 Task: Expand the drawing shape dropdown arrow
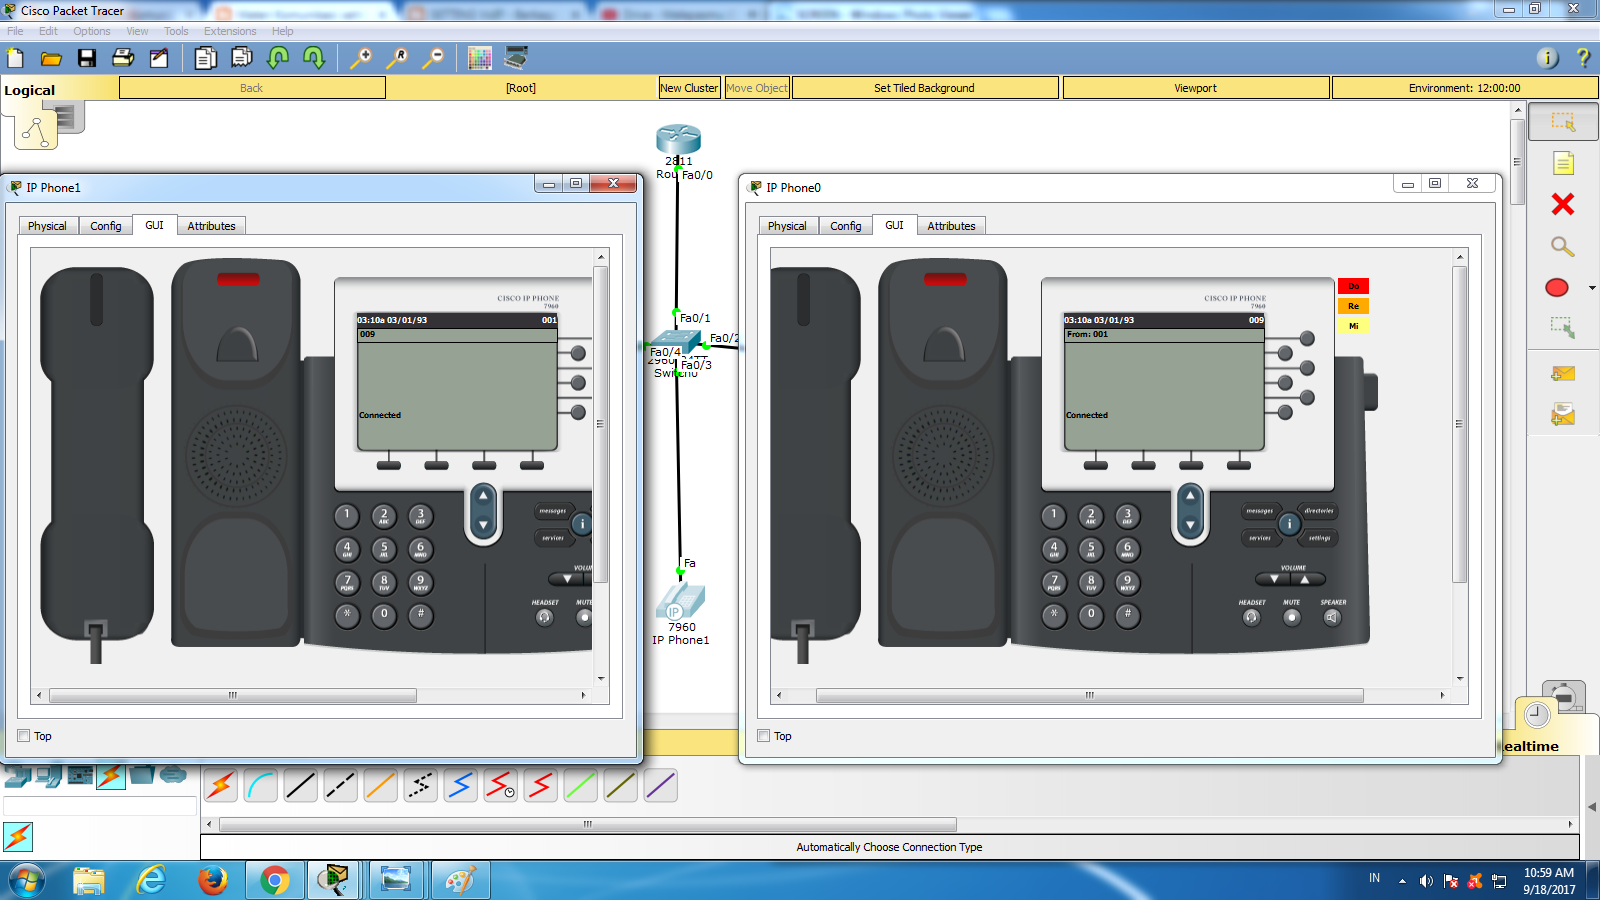1592,288
